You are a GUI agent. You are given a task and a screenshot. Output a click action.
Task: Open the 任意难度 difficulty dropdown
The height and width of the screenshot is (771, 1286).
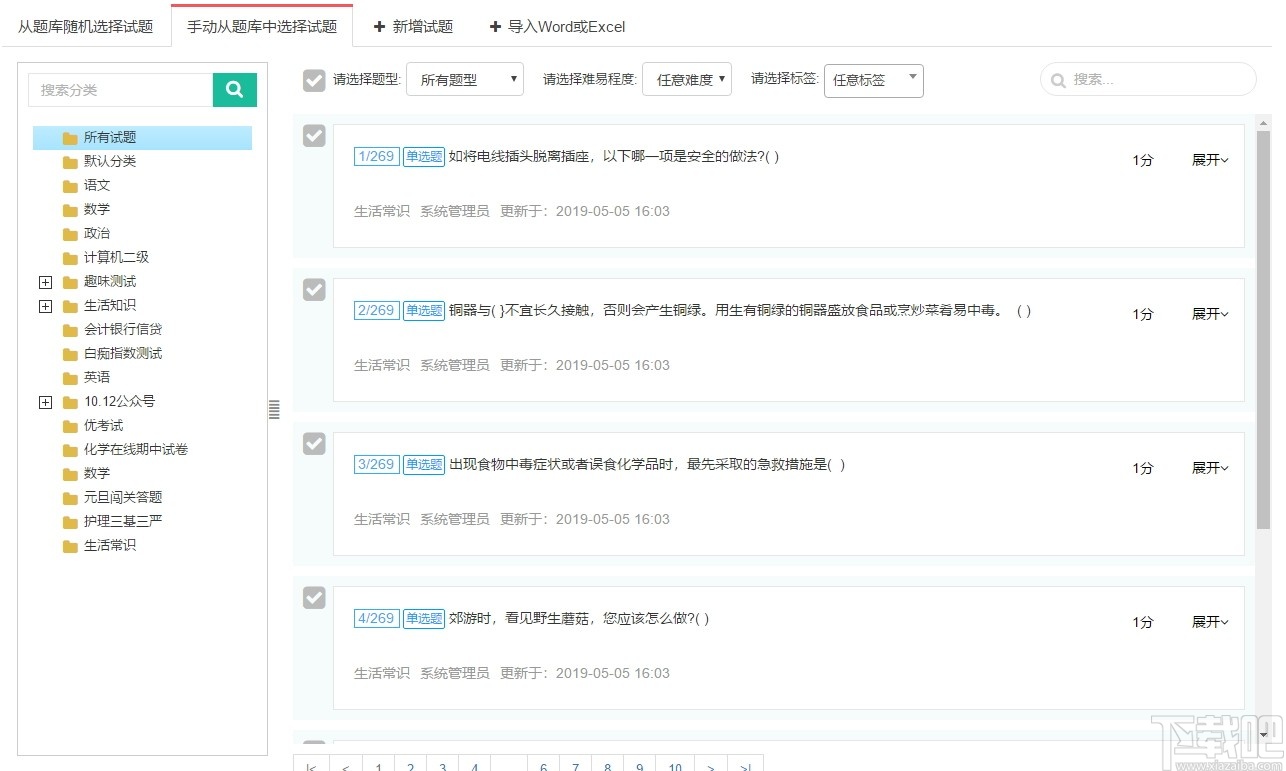pos(687,79)
